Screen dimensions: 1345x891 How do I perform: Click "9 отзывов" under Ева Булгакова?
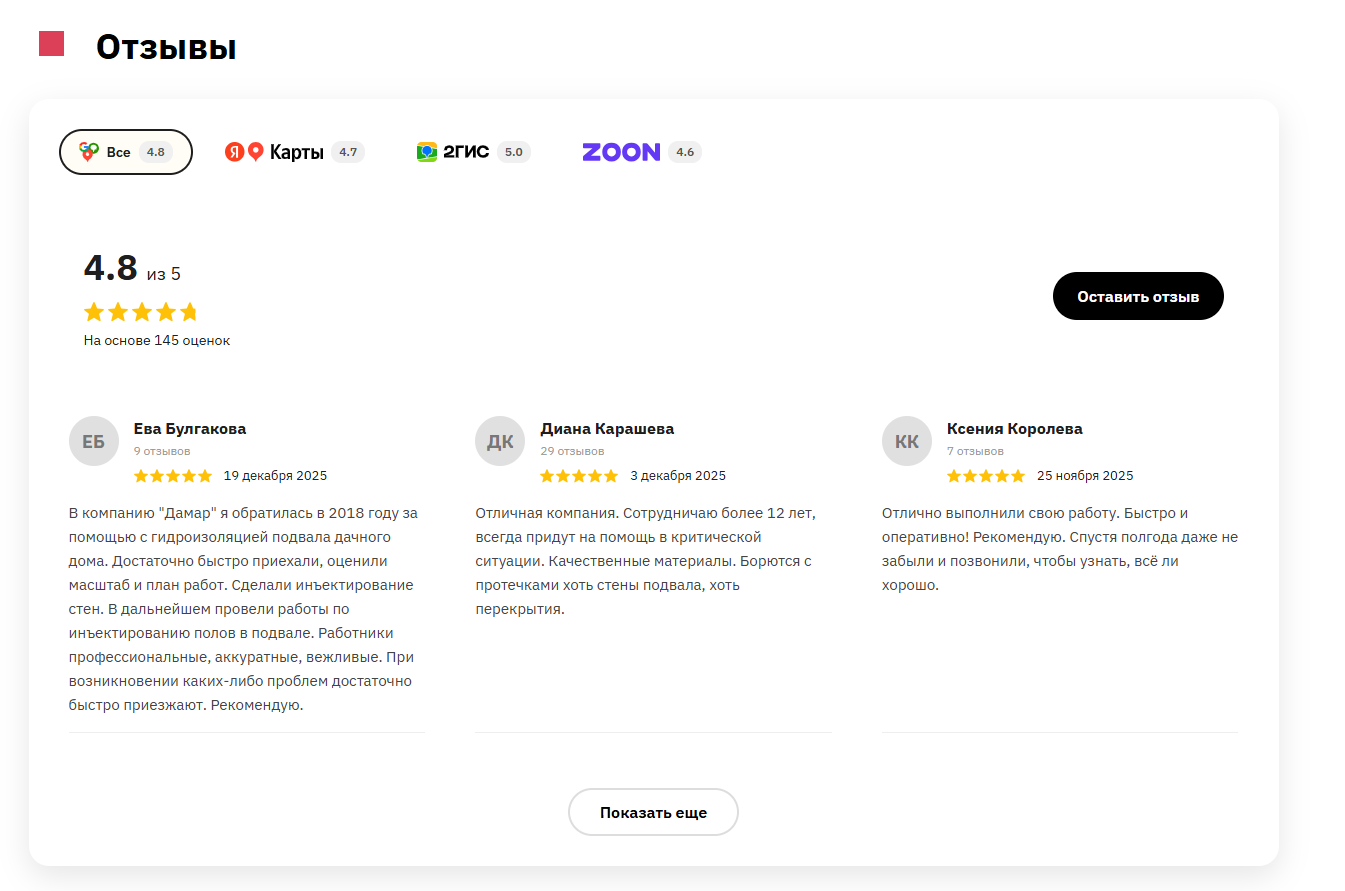(162, 452)
